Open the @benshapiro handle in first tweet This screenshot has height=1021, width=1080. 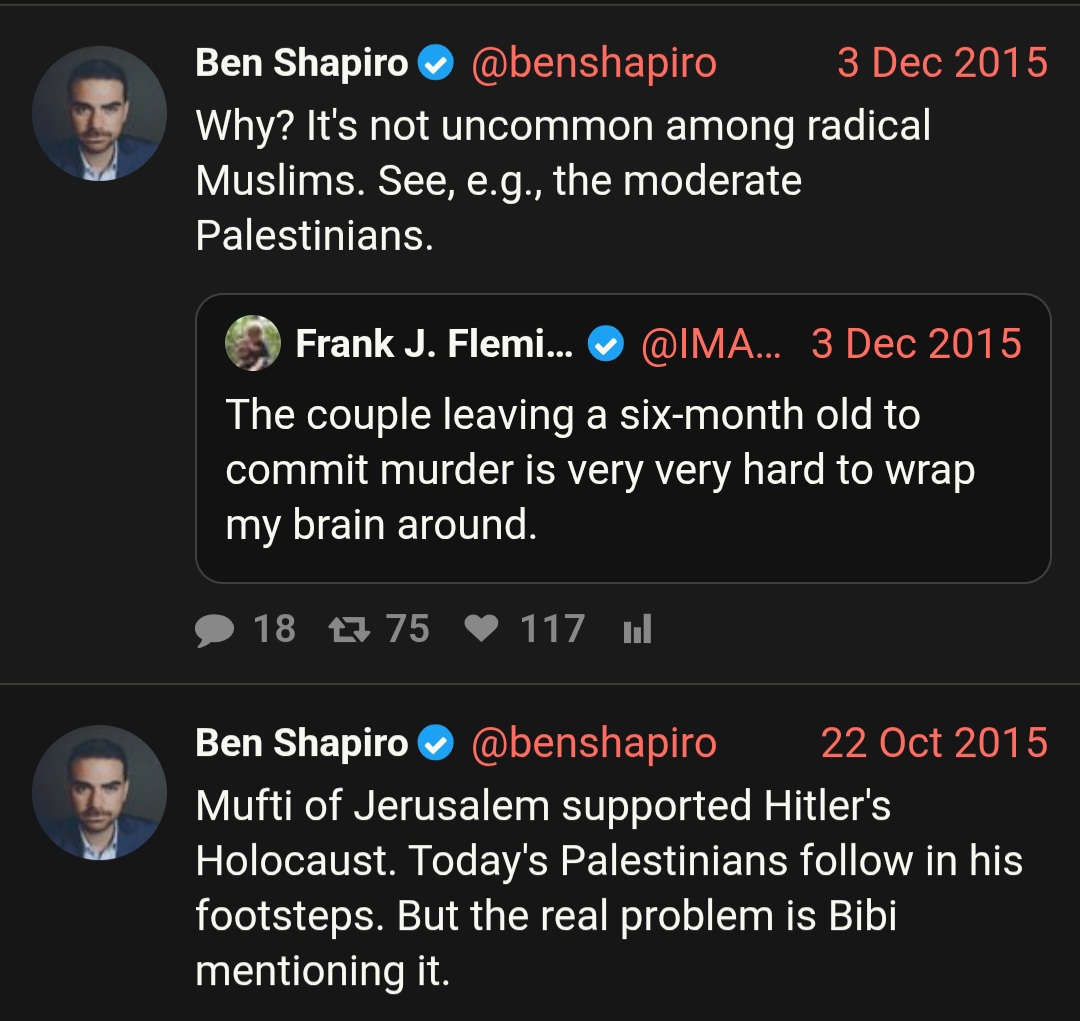pos(594,63)
